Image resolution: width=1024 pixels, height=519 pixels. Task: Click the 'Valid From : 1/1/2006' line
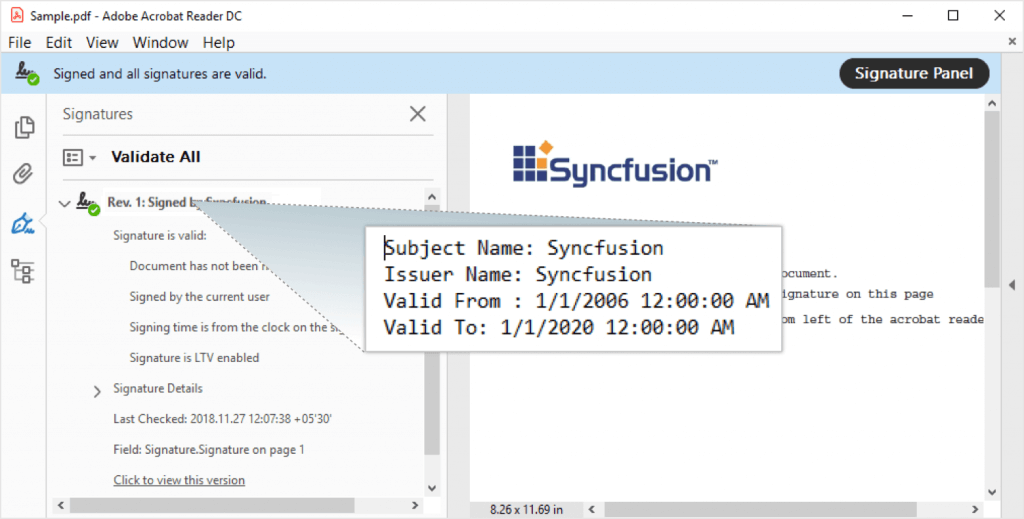click(577, 301)
